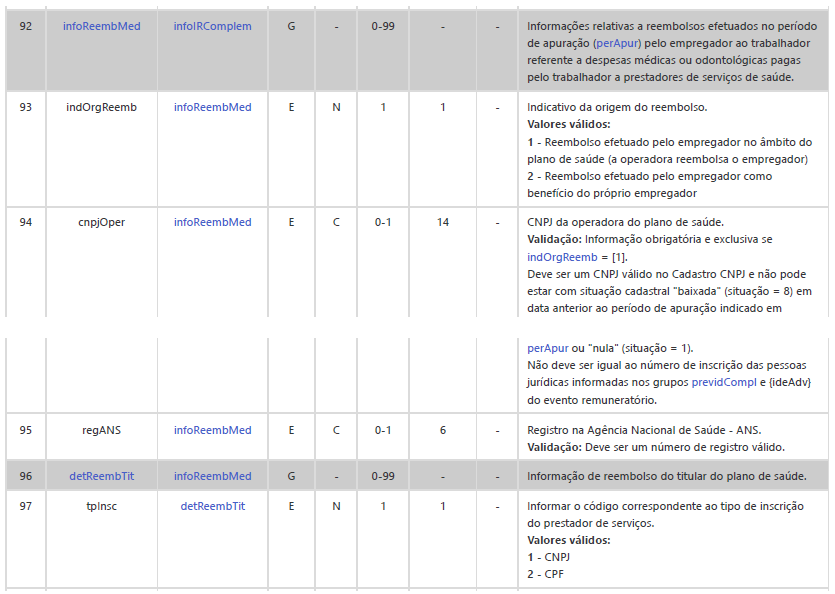Follow perApur link before 'ou "nula"' text
The image size is (835, 594).
tap(547, 348)
